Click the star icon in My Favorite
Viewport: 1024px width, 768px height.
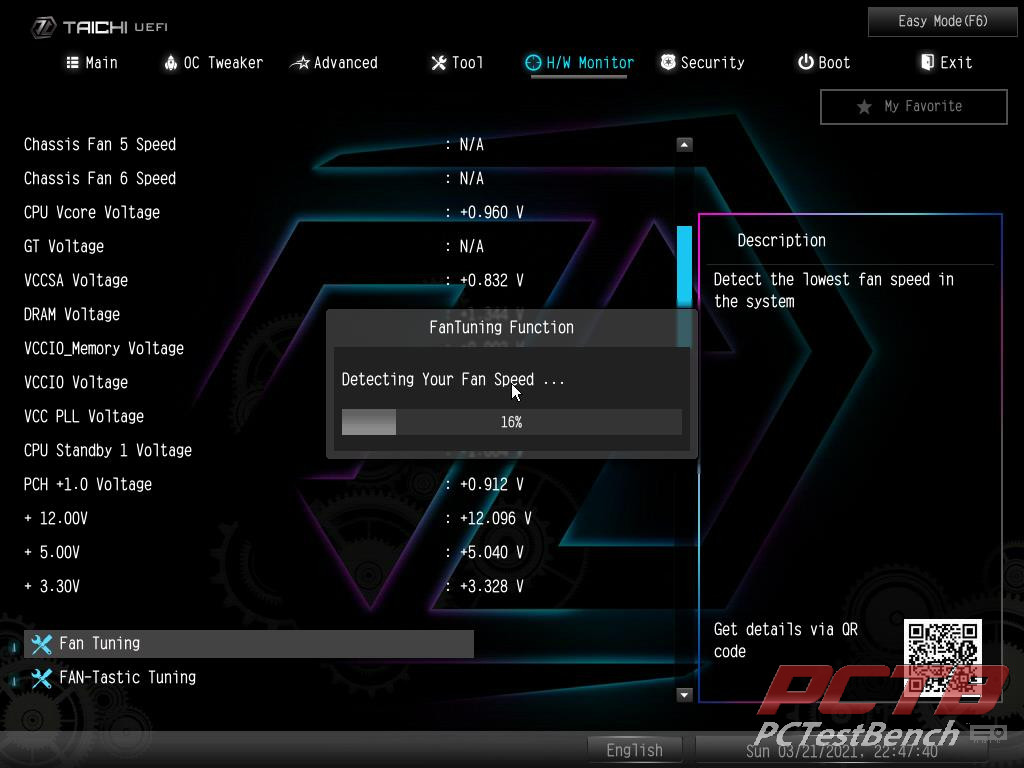(864, 107)
